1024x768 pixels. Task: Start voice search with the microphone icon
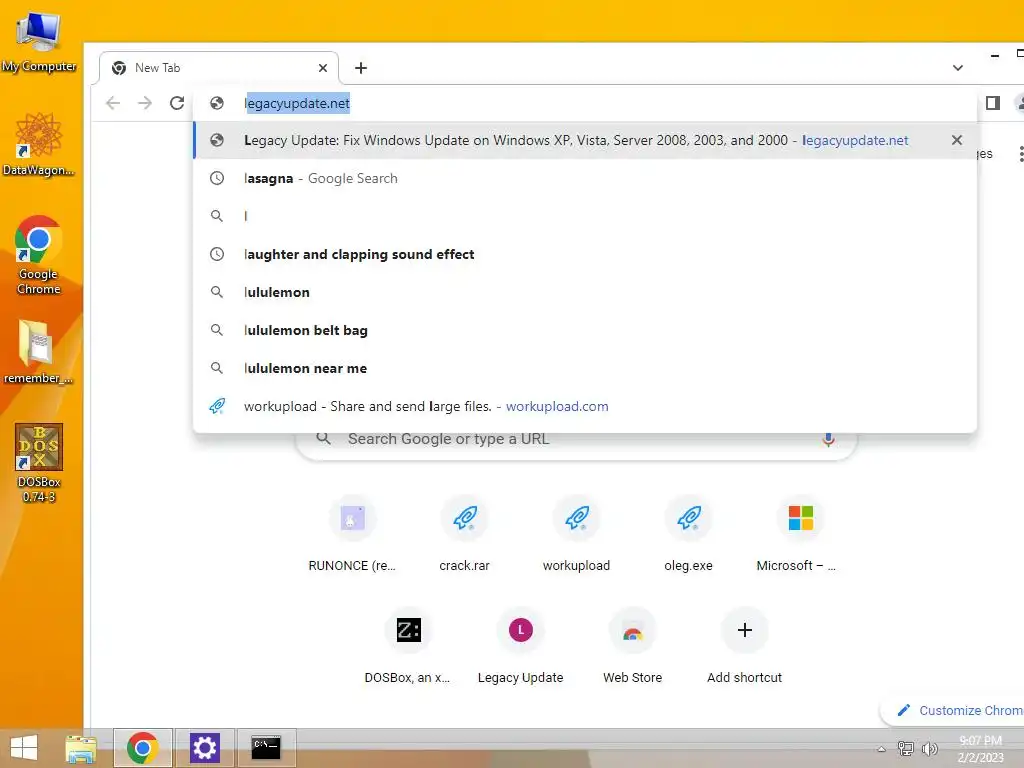(x=828, y=440)
